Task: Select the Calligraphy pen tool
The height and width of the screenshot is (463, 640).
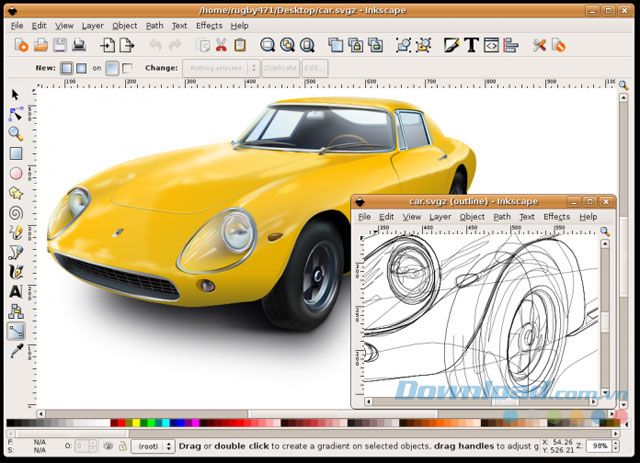Action: point(16,272)
